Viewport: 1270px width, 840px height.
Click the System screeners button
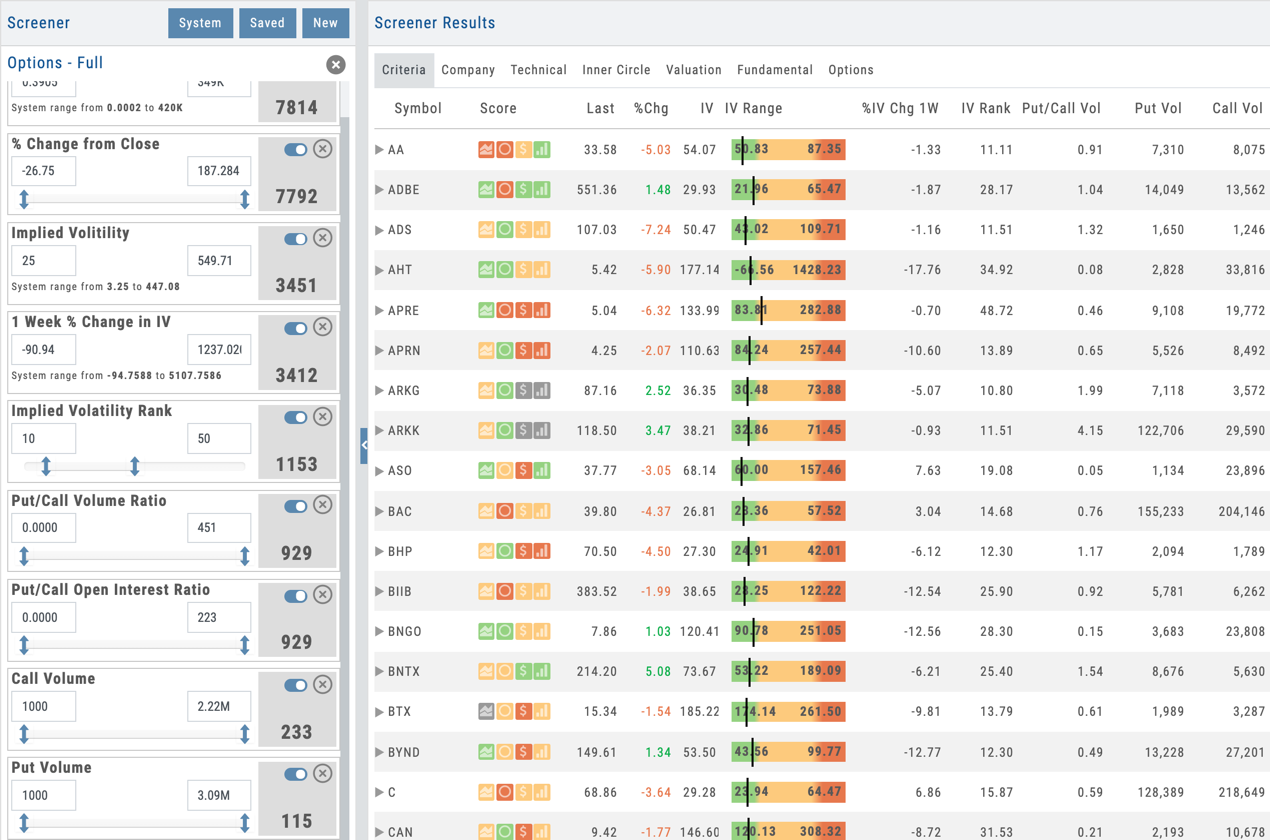point(200,23)
